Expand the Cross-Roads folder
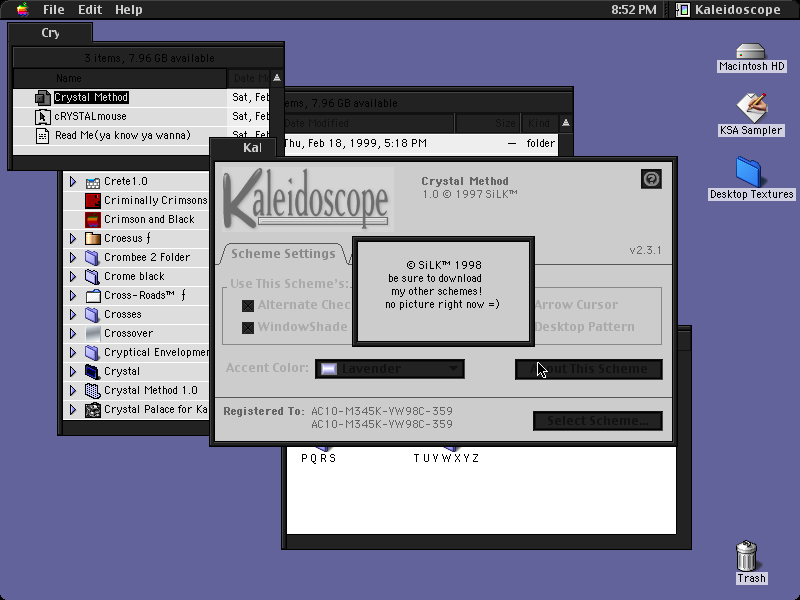The image size is (800, 600). (73, 295)
